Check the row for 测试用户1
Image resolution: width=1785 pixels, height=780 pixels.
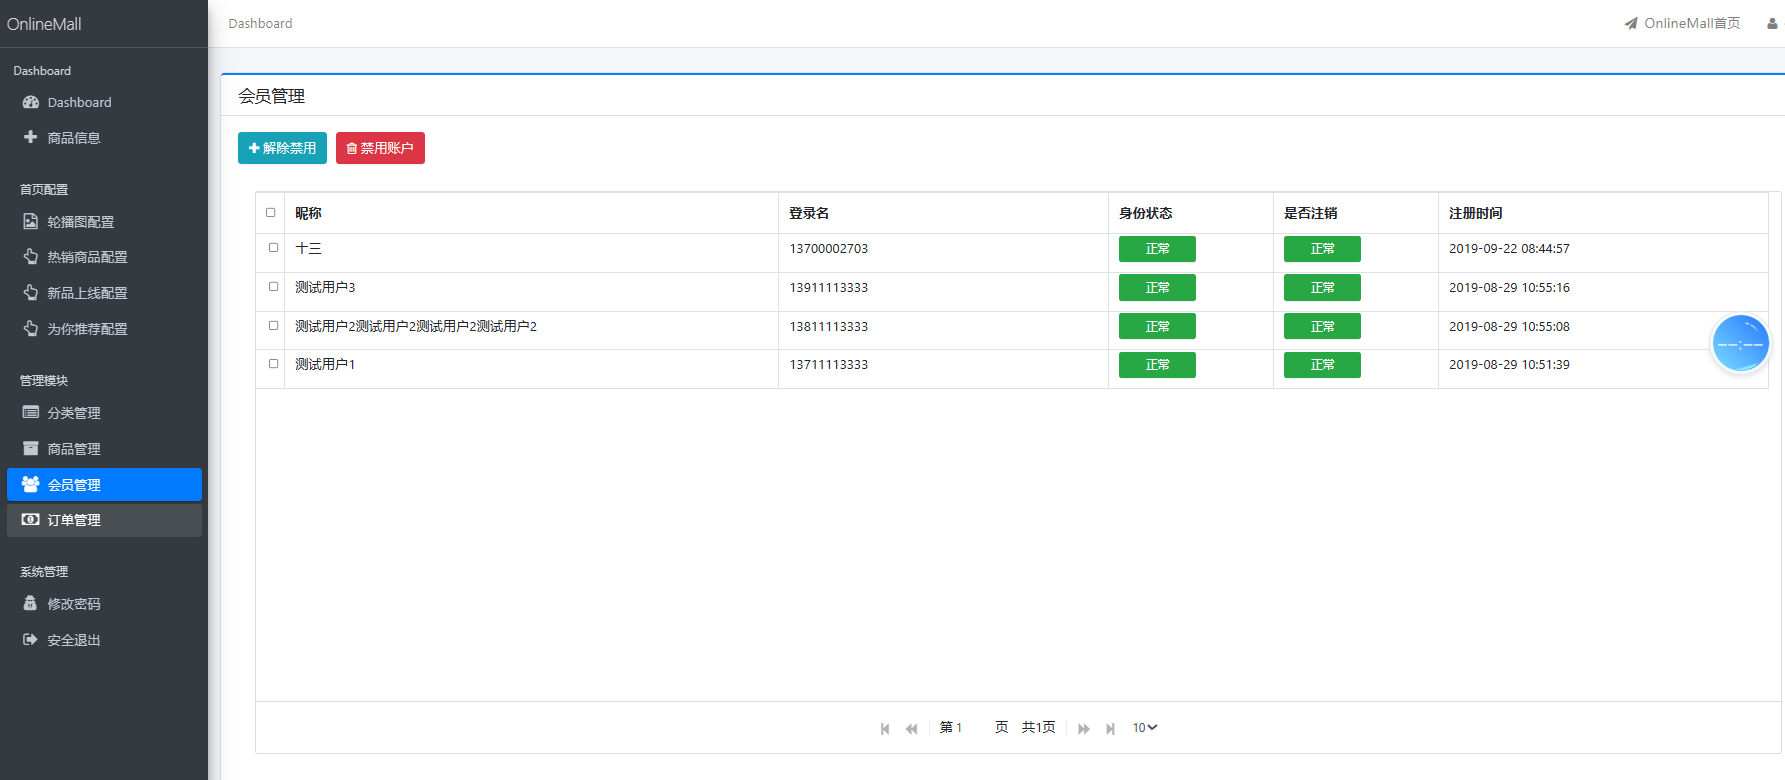[x=273, y=364]
